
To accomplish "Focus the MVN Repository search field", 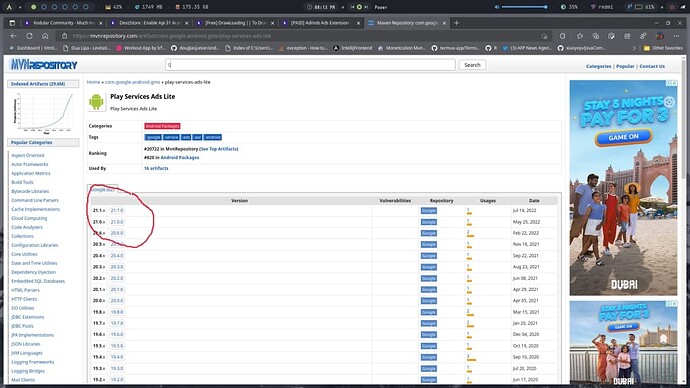I will pos(310,65).
